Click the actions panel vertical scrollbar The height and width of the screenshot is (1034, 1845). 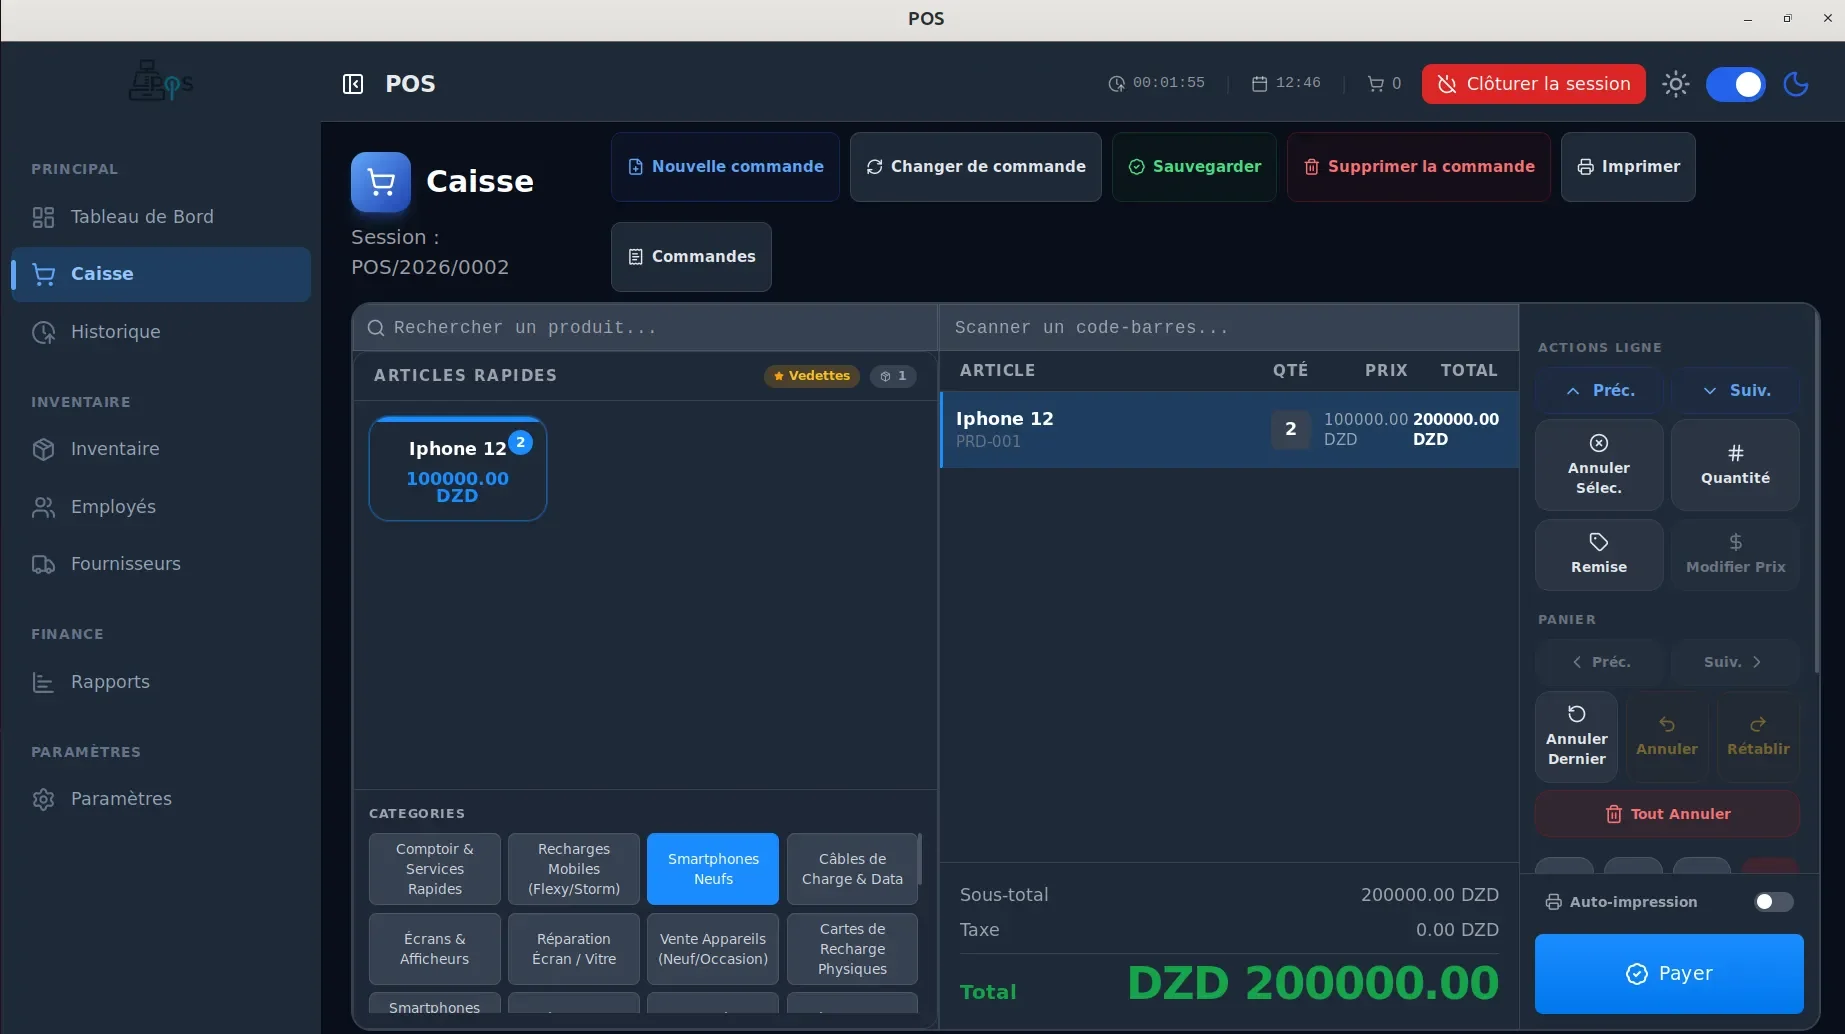click(x=1815, y=490)
